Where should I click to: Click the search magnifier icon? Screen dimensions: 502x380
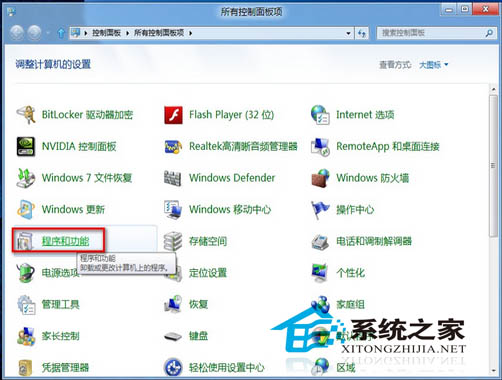[489, 33]
